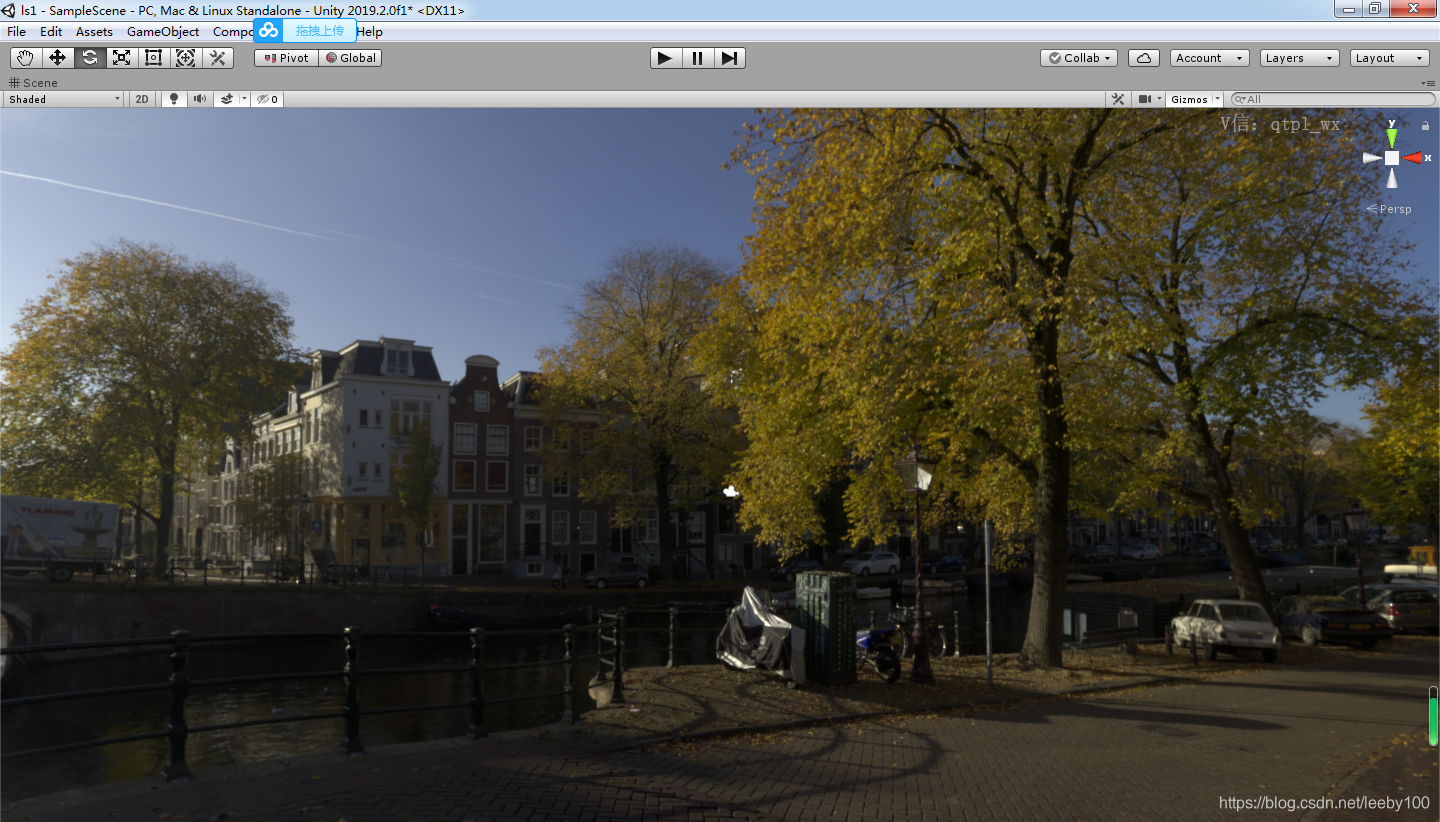
Task: Open the cloud Services button
Action: (x=1144, y=58)
